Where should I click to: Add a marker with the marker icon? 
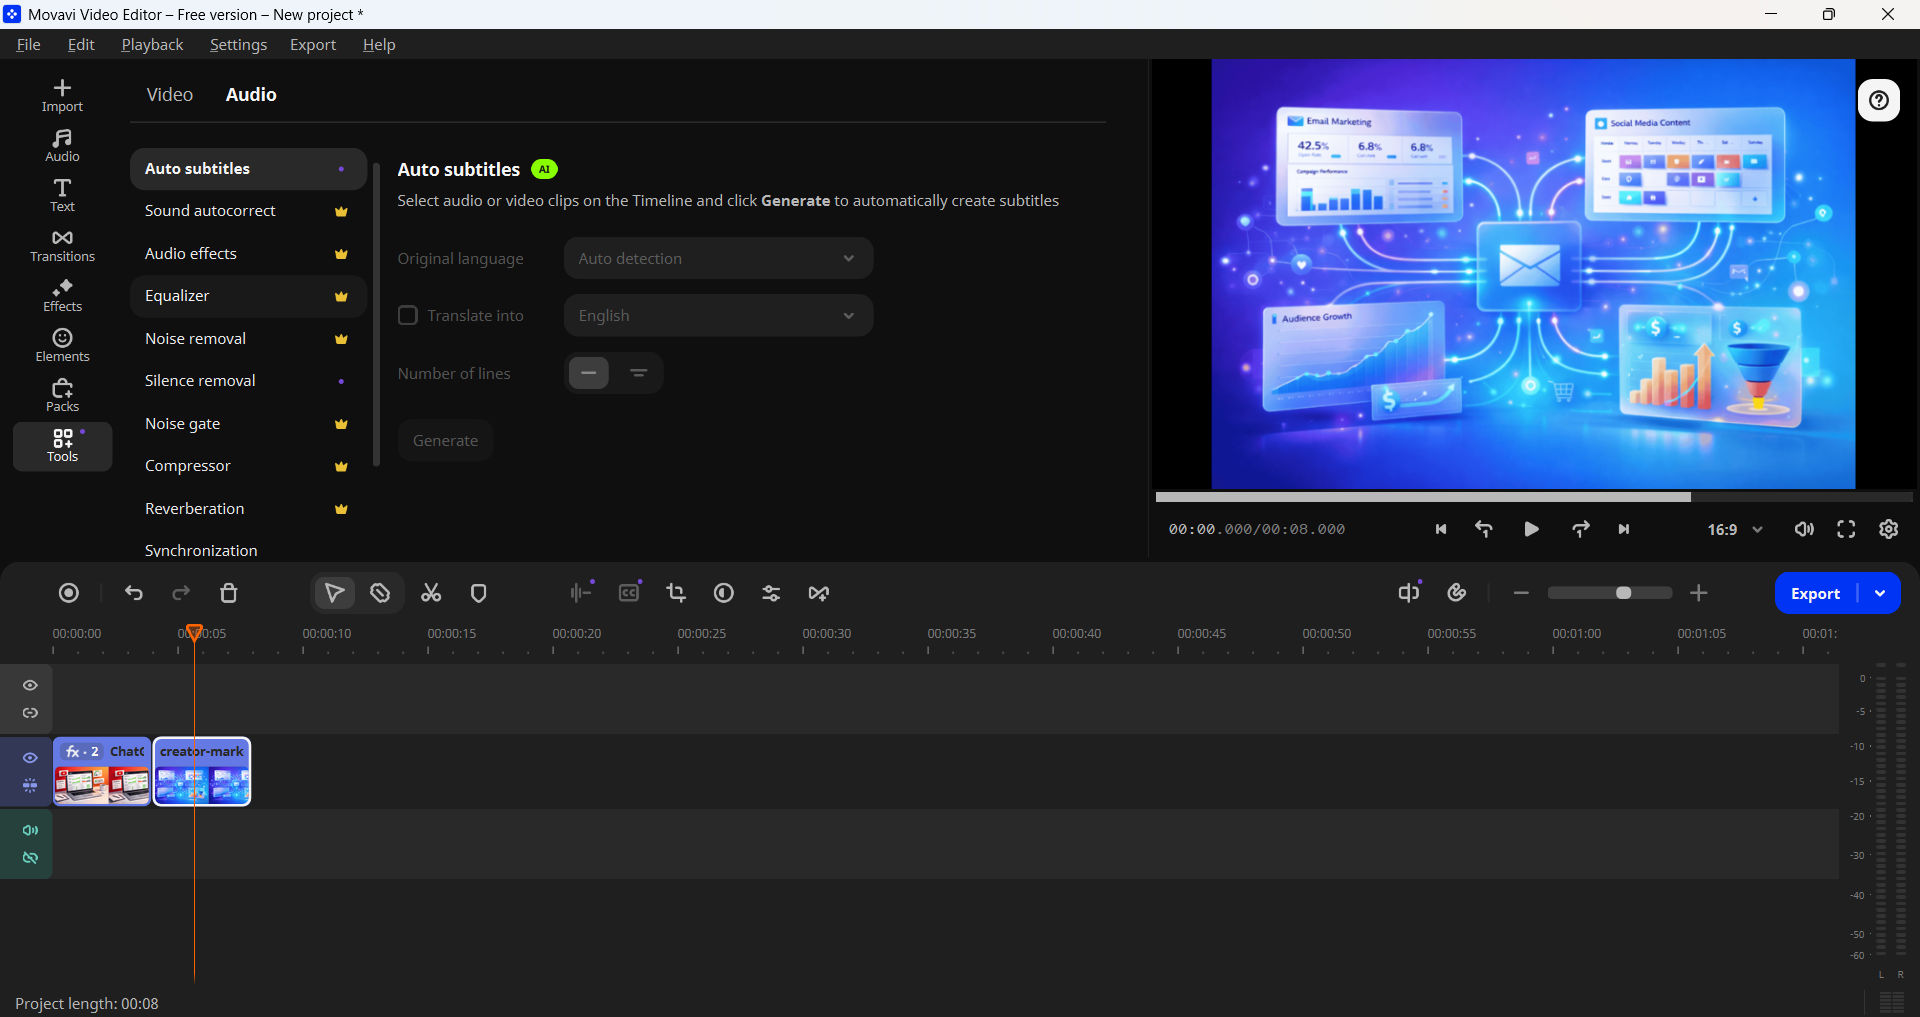(x=479, y=593)
